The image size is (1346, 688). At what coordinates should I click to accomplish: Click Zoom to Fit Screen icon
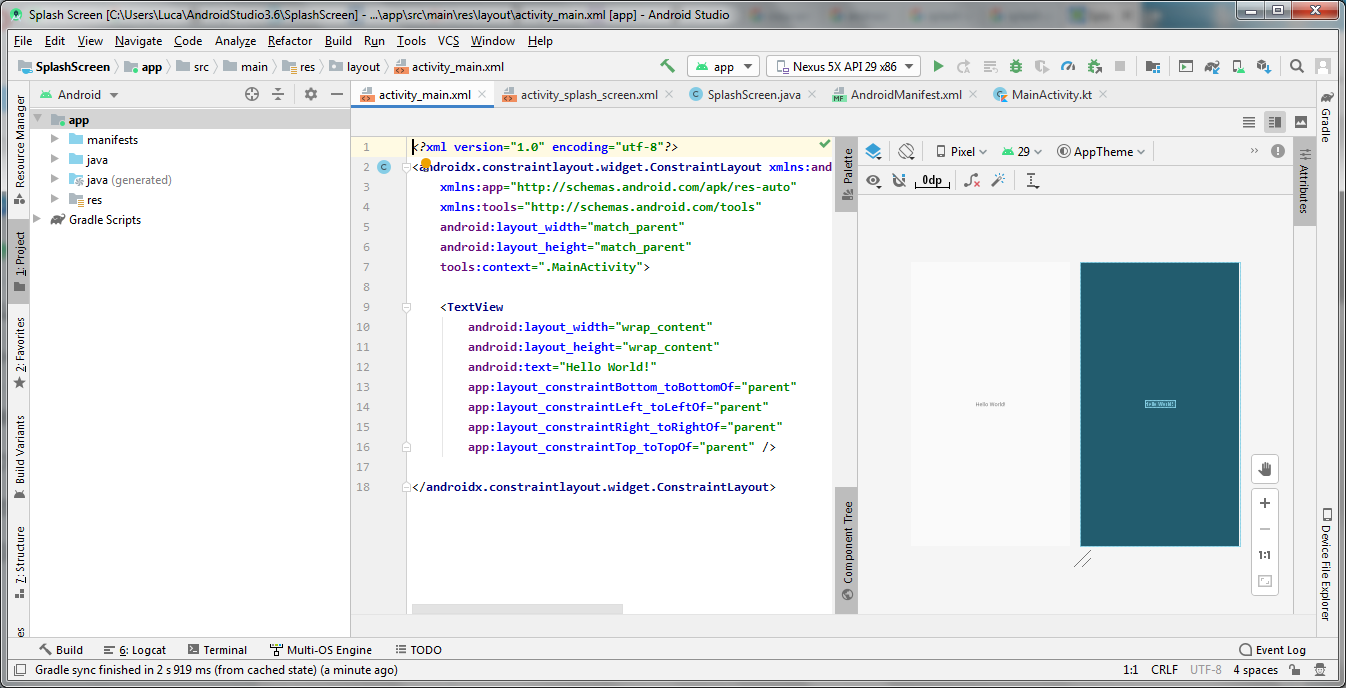point(1265,581)
